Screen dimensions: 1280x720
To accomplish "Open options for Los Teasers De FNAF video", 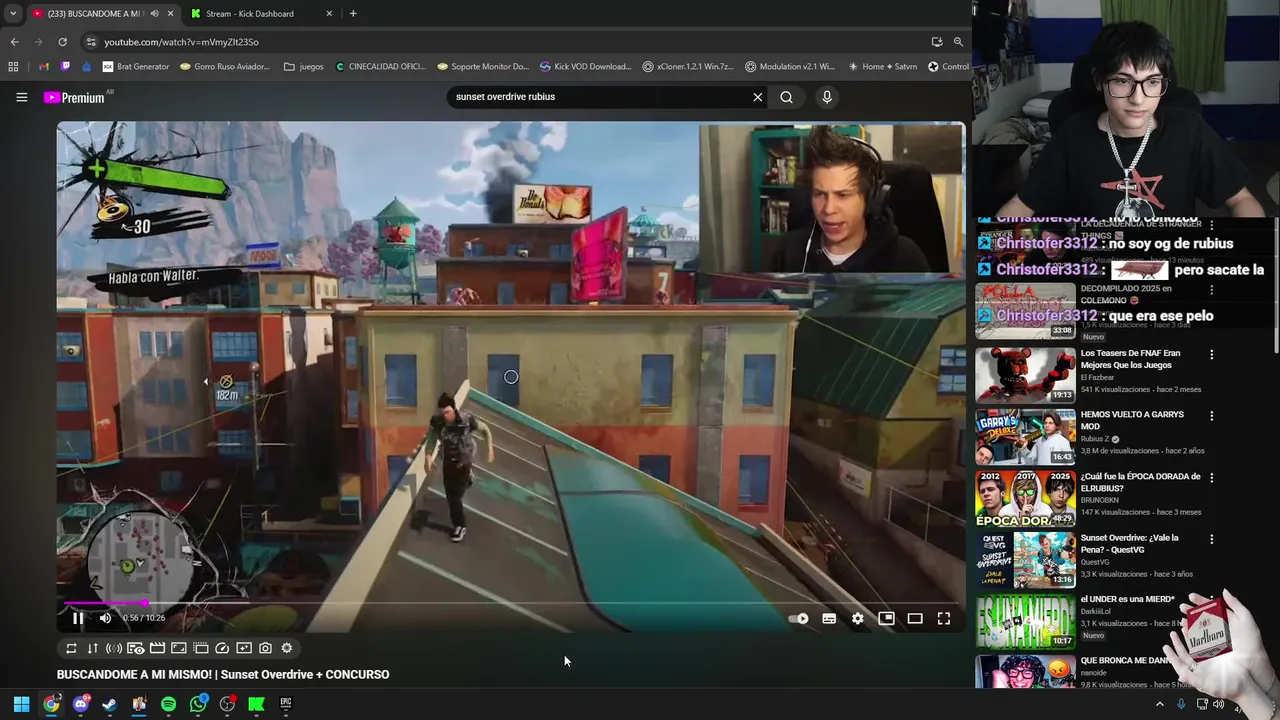I will click(1211, 355).
